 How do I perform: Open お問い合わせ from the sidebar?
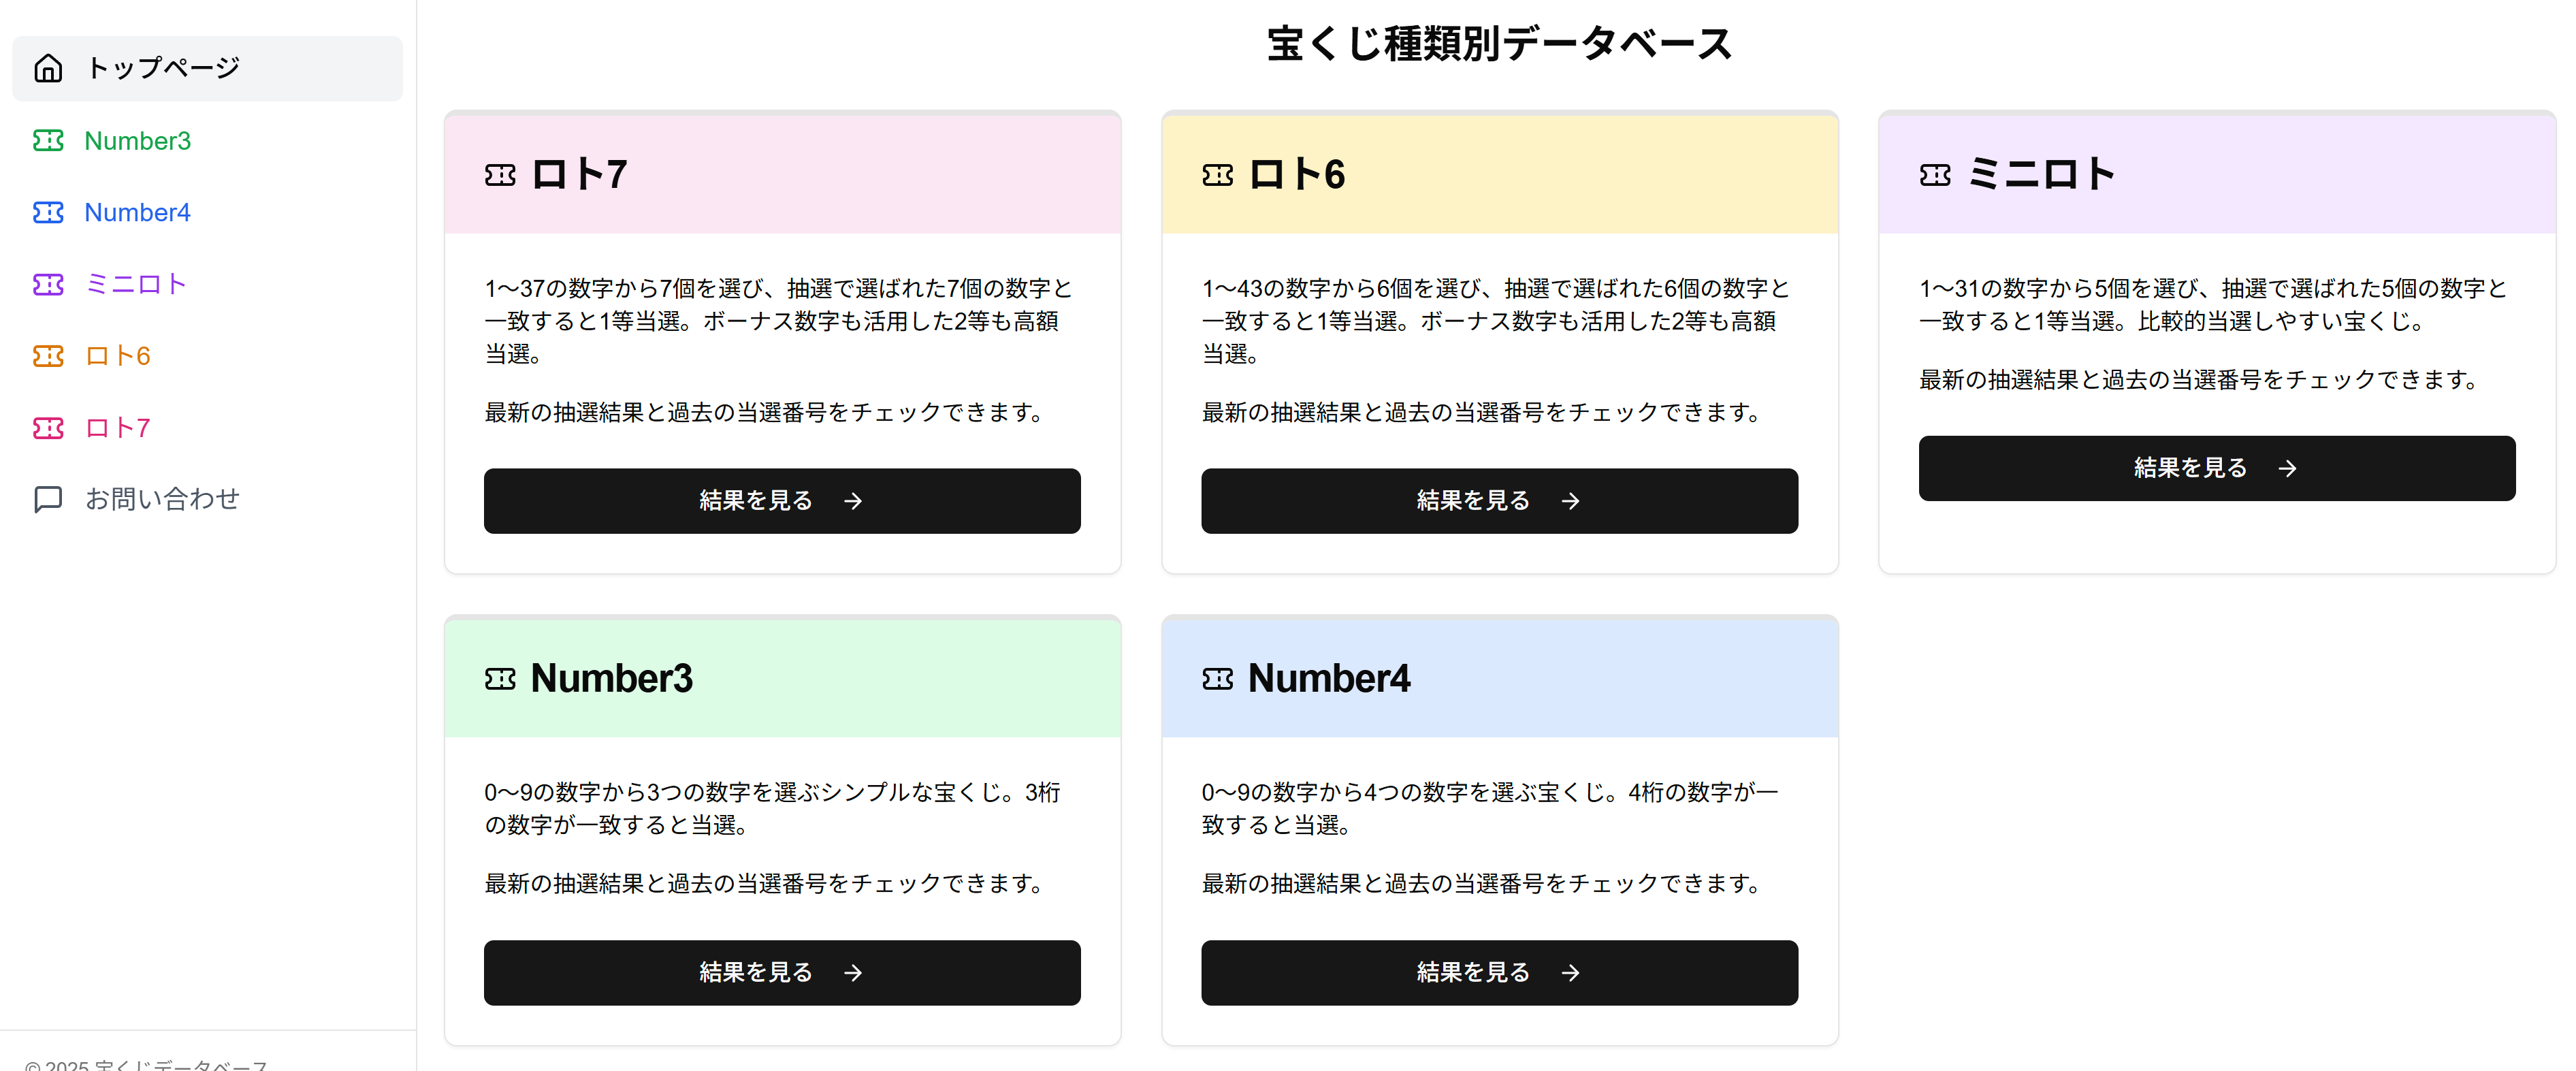tap(162, 499)
